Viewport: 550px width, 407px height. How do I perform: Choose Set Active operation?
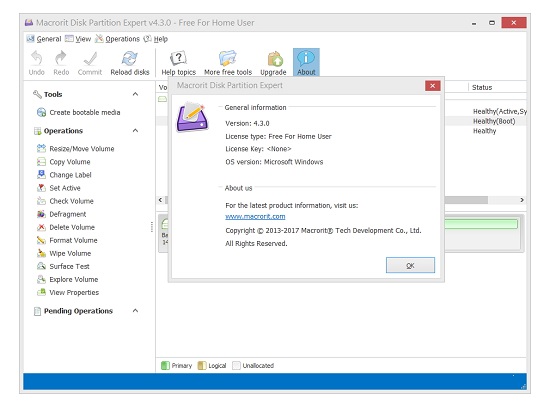click(59, 188)
